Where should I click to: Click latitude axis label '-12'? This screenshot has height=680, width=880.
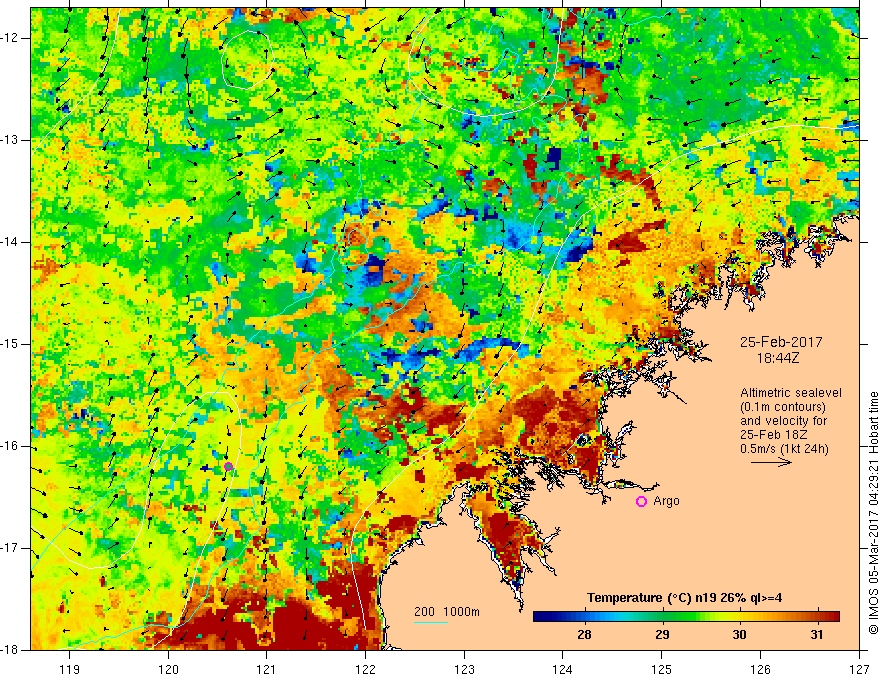click(x=11, y=38)
